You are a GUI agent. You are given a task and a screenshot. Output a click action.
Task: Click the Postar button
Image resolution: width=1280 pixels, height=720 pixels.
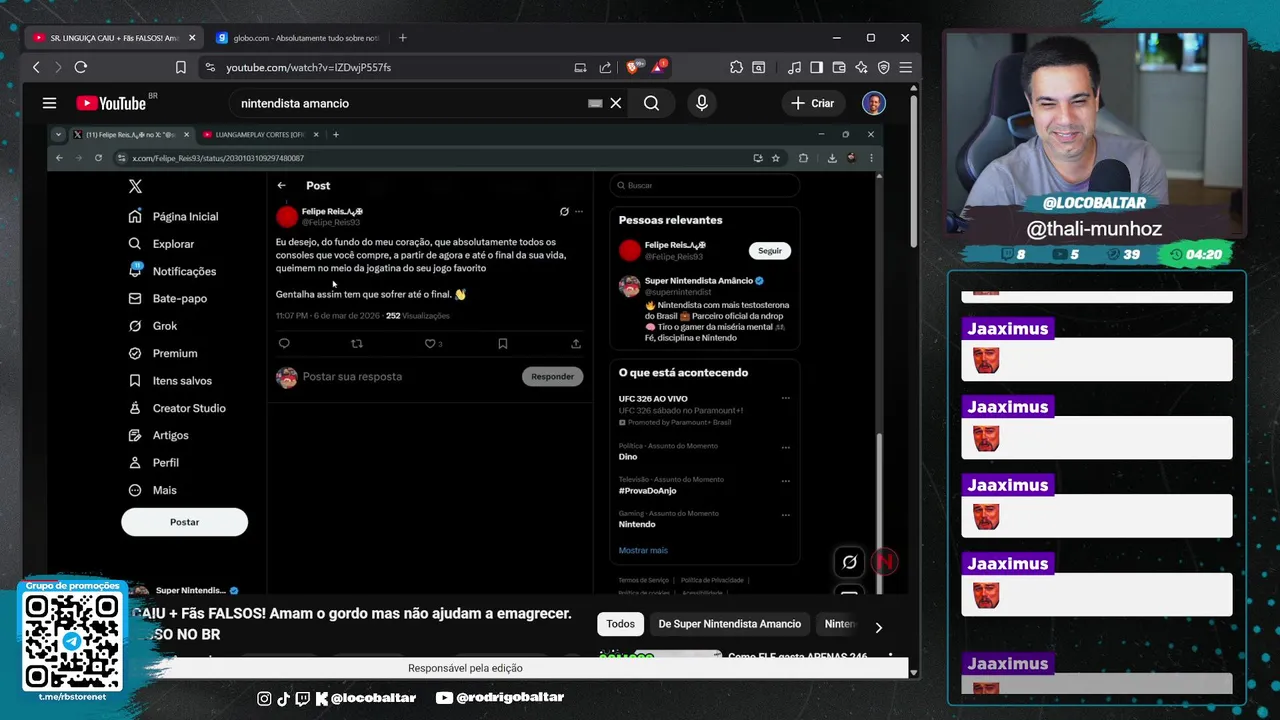point(184,522)
